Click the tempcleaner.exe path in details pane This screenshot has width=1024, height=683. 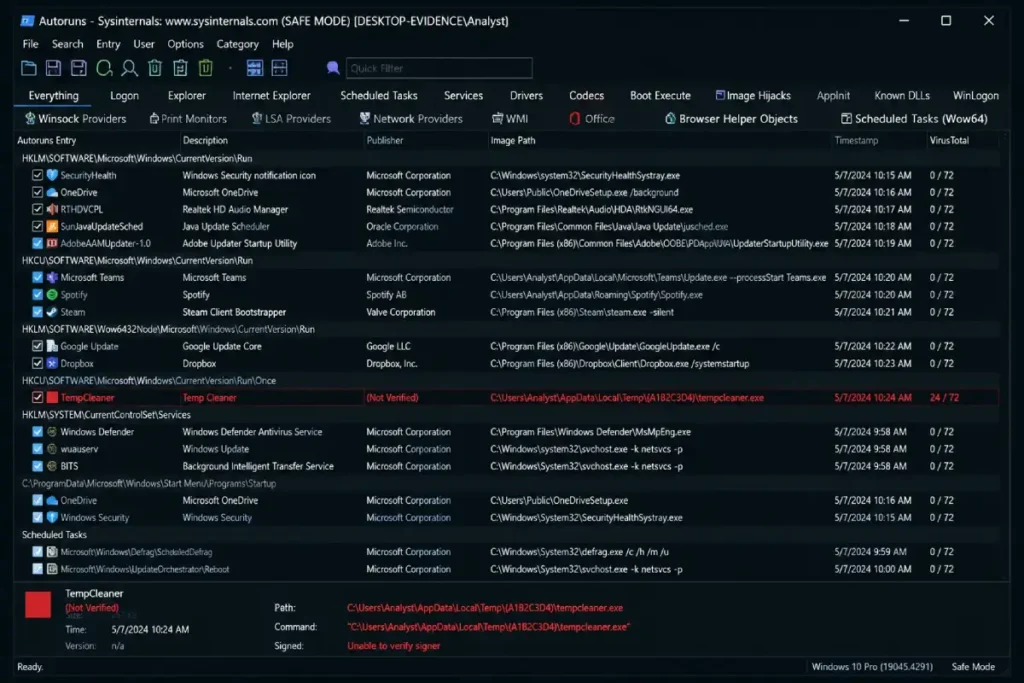485,608
